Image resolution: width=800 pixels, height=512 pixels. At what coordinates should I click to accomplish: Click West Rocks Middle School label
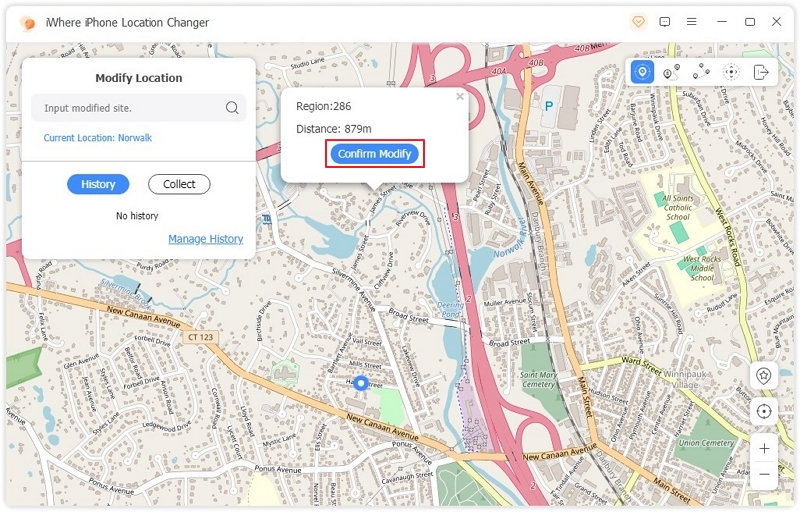pos(702,268)
